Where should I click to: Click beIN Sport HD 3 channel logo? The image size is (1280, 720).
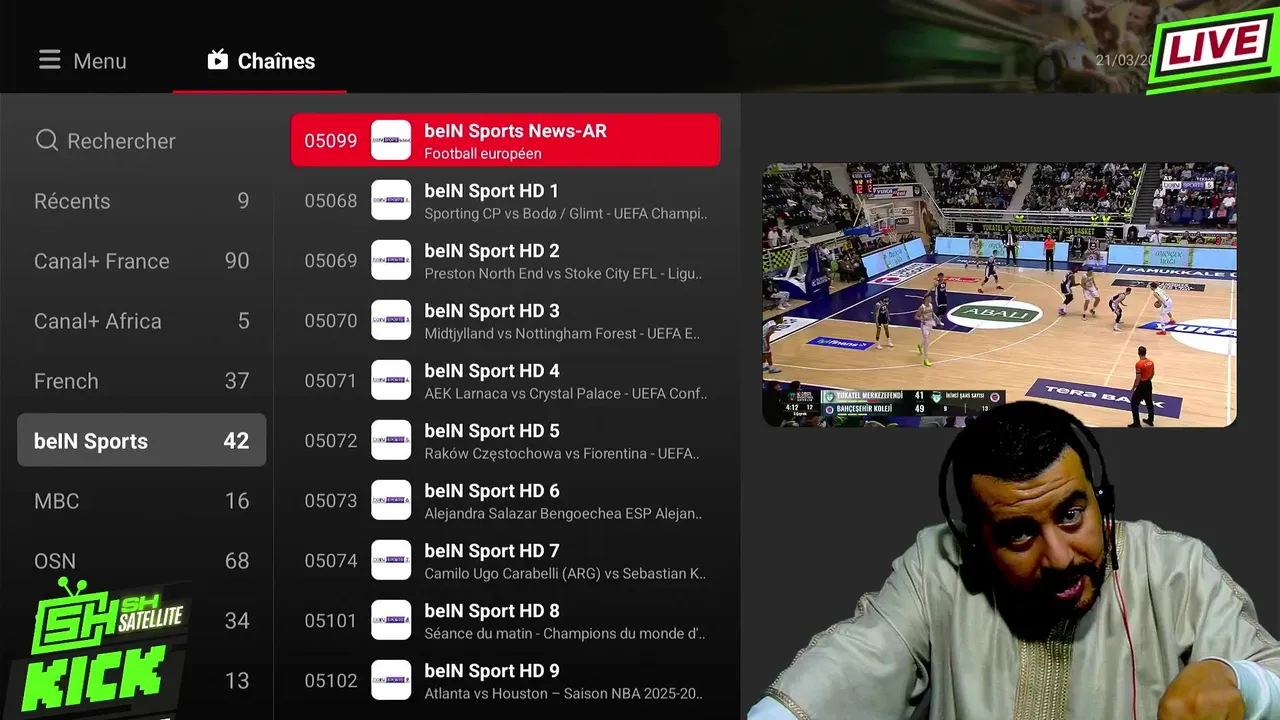(x=391, y=320)
